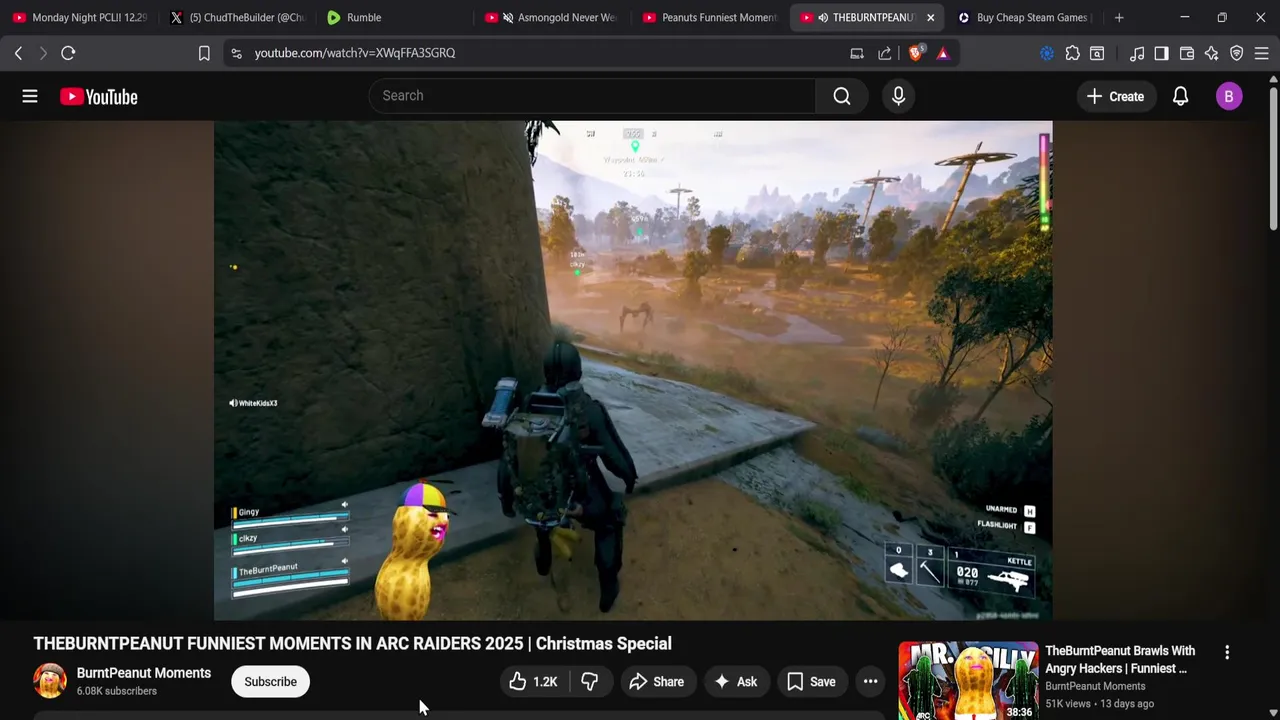Viewport: 1280px width, 720px height.
Task: Click the '51K views · 13 days ago' text
Action: pyautogui.click(x=1100, y=704)
